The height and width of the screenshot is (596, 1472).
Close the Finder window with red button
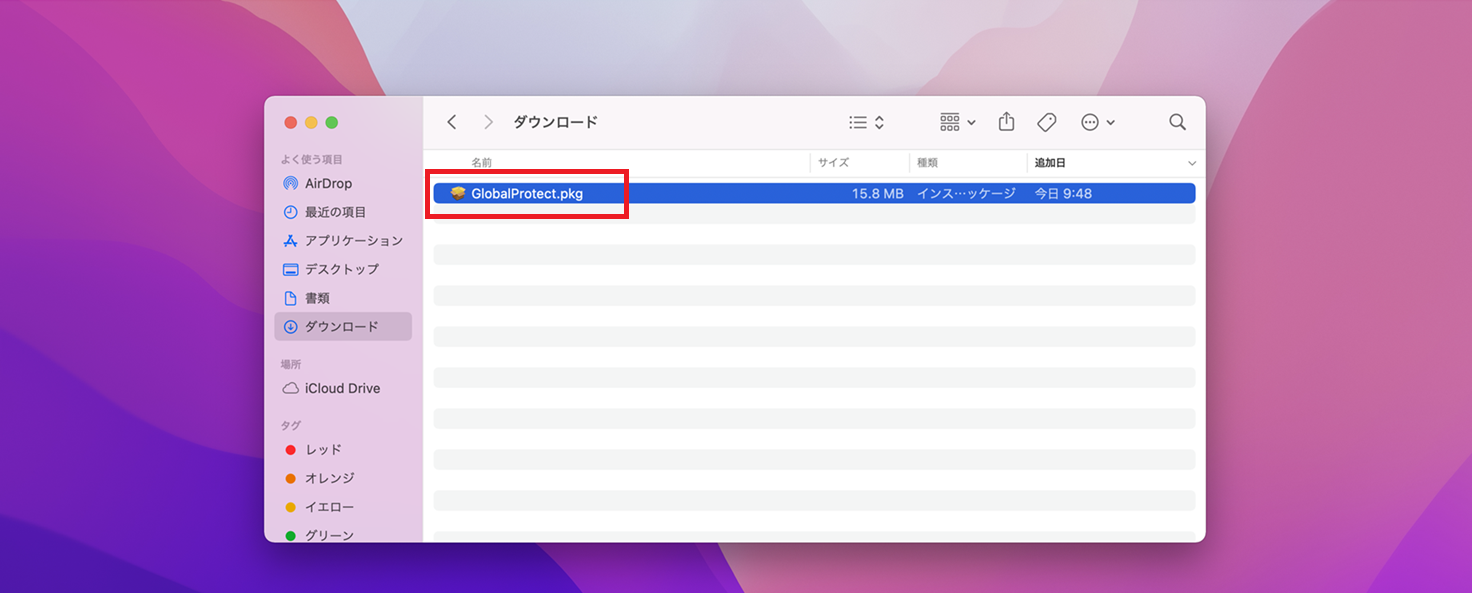(291, 122)
